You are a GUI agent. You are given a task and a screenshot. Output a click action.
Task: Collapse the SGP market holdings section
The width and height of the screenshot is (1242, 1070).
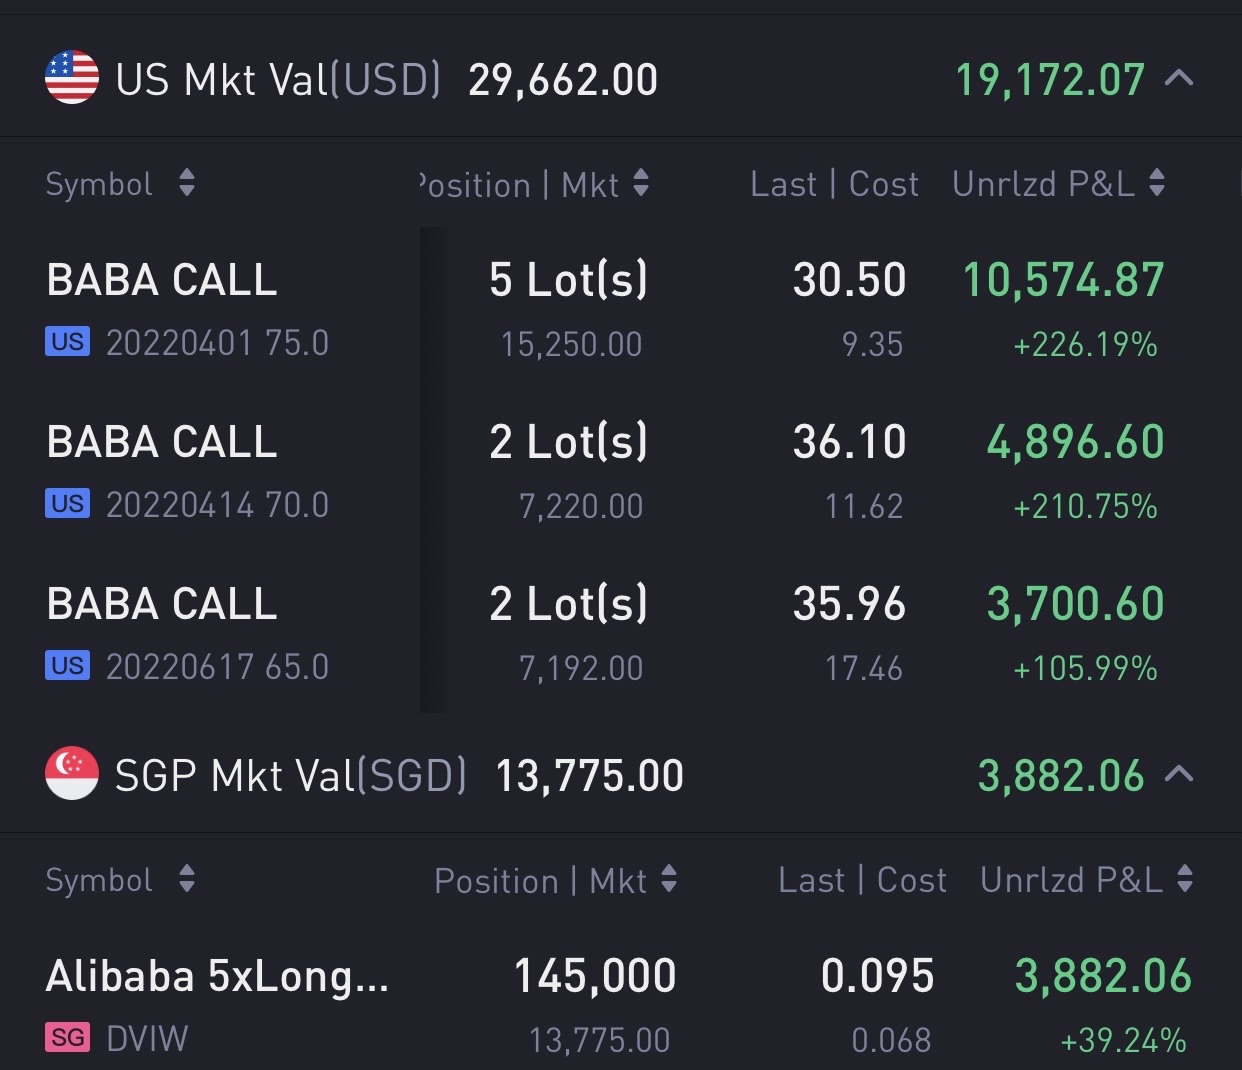click(1180, 774)
